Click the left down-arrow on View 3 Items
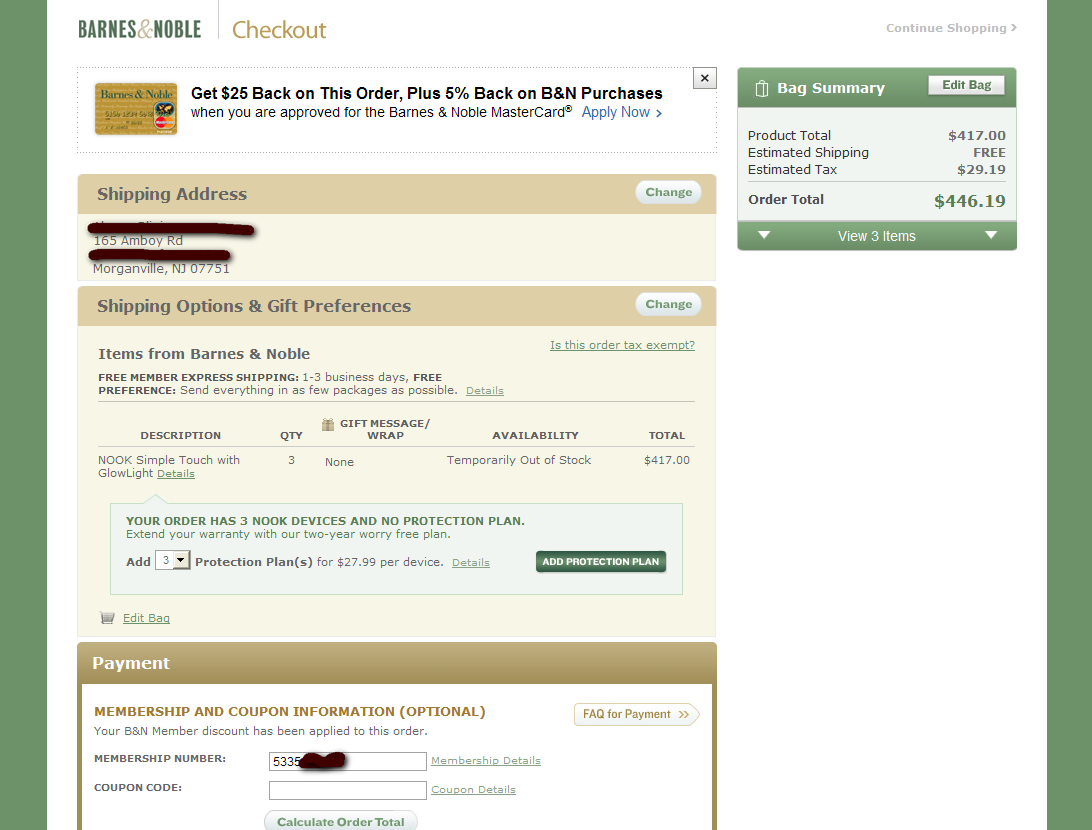The height and width of the screenshot is (830, 1092). pos(764,235)
